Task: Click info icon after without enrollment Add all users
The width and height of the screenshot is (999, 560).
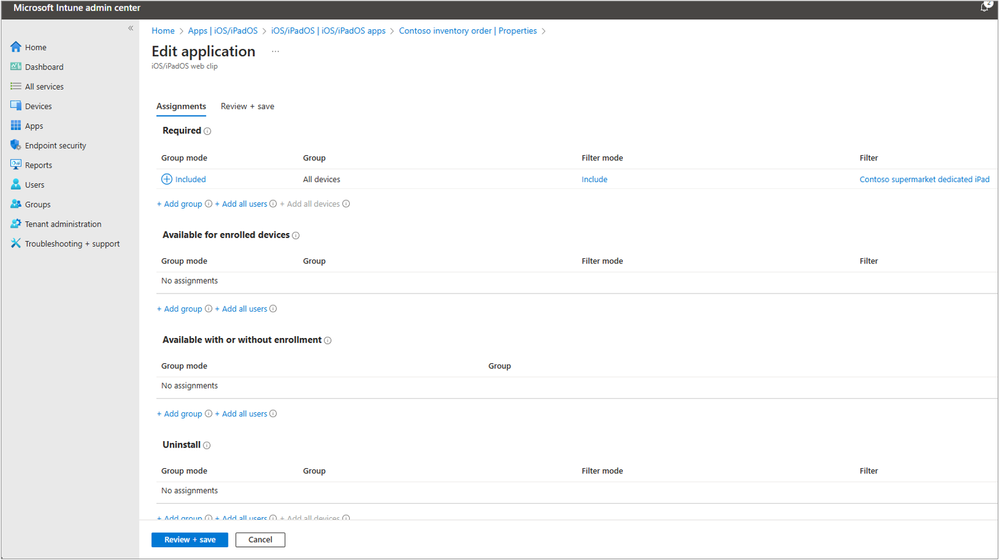Action: point(273,414)
